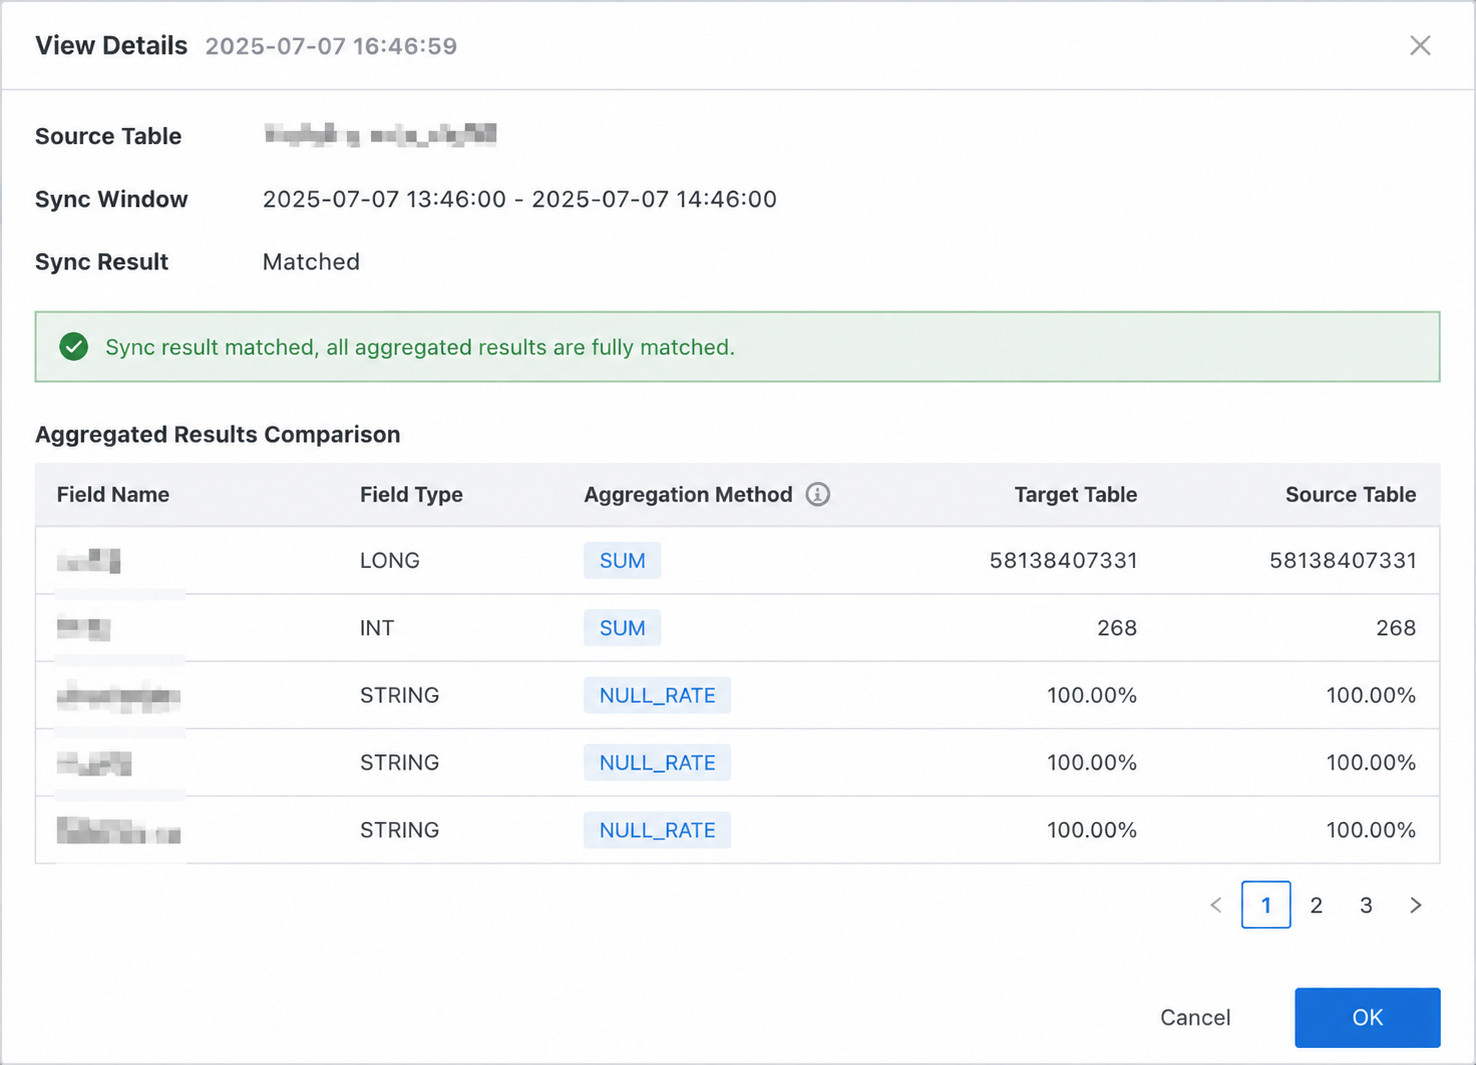Click the Field Type column header

tap(411, 494)
